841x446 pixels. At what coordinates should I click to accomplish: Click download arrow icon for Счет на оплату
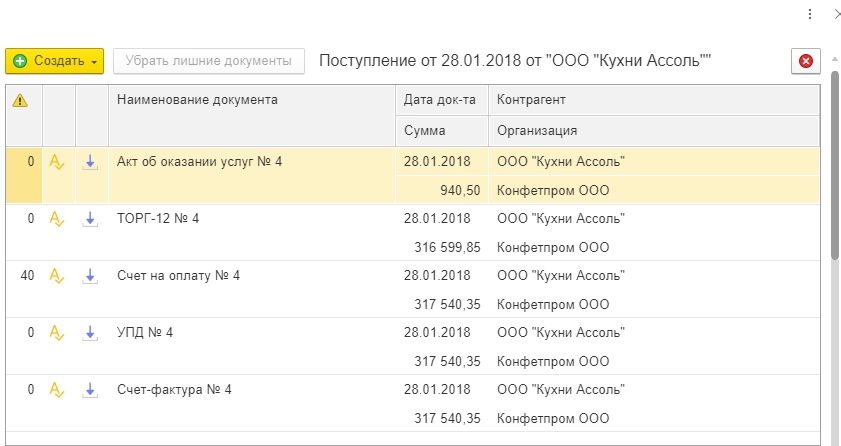click(x=90, y=276)
